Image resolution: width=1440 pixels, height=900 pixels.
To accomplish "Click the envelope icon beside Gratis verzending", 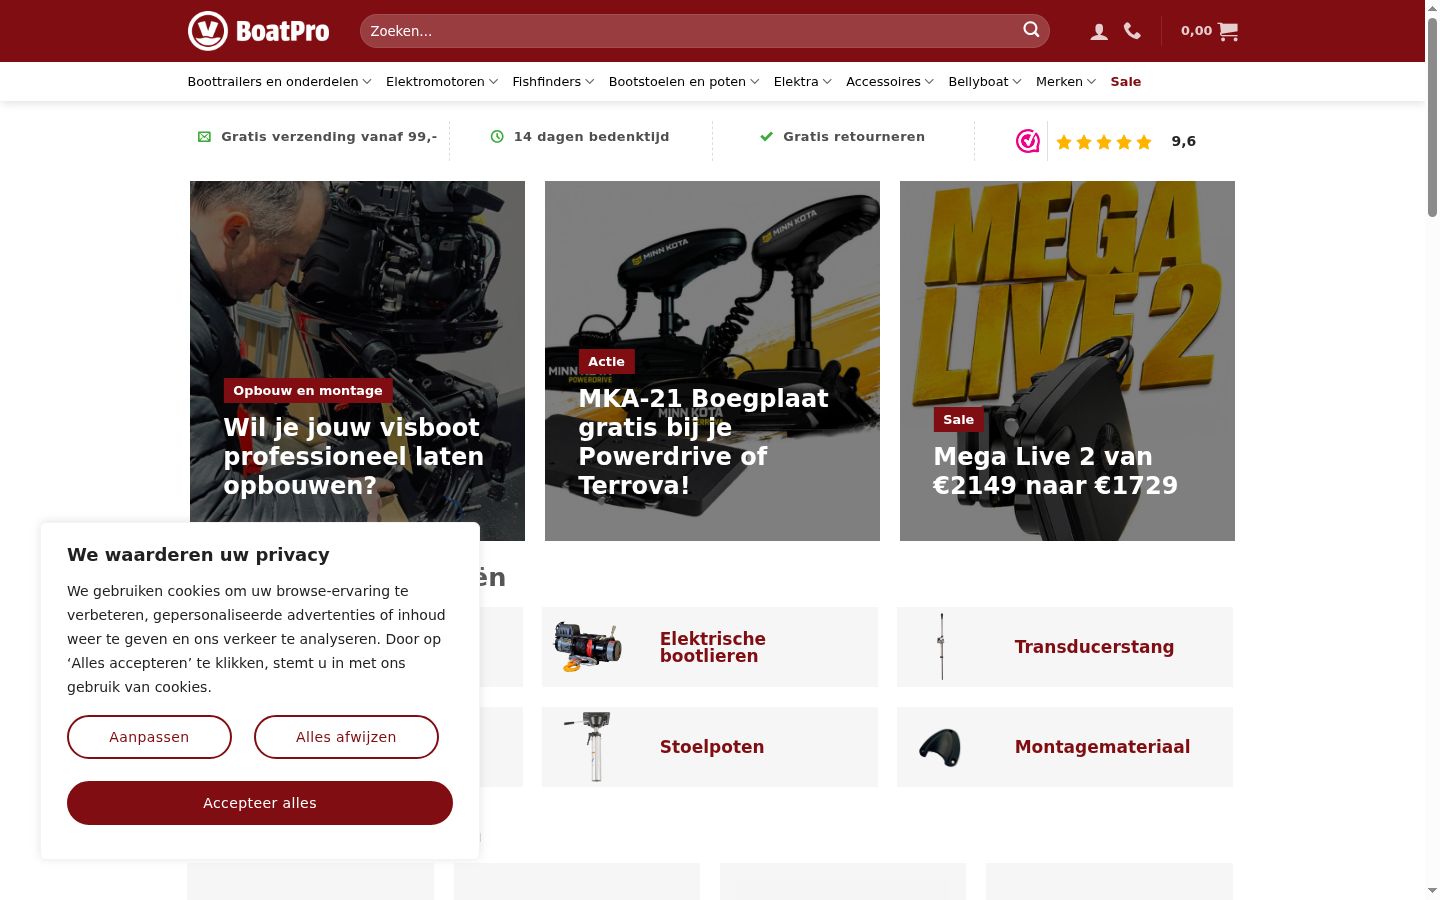I will (204, 137).
